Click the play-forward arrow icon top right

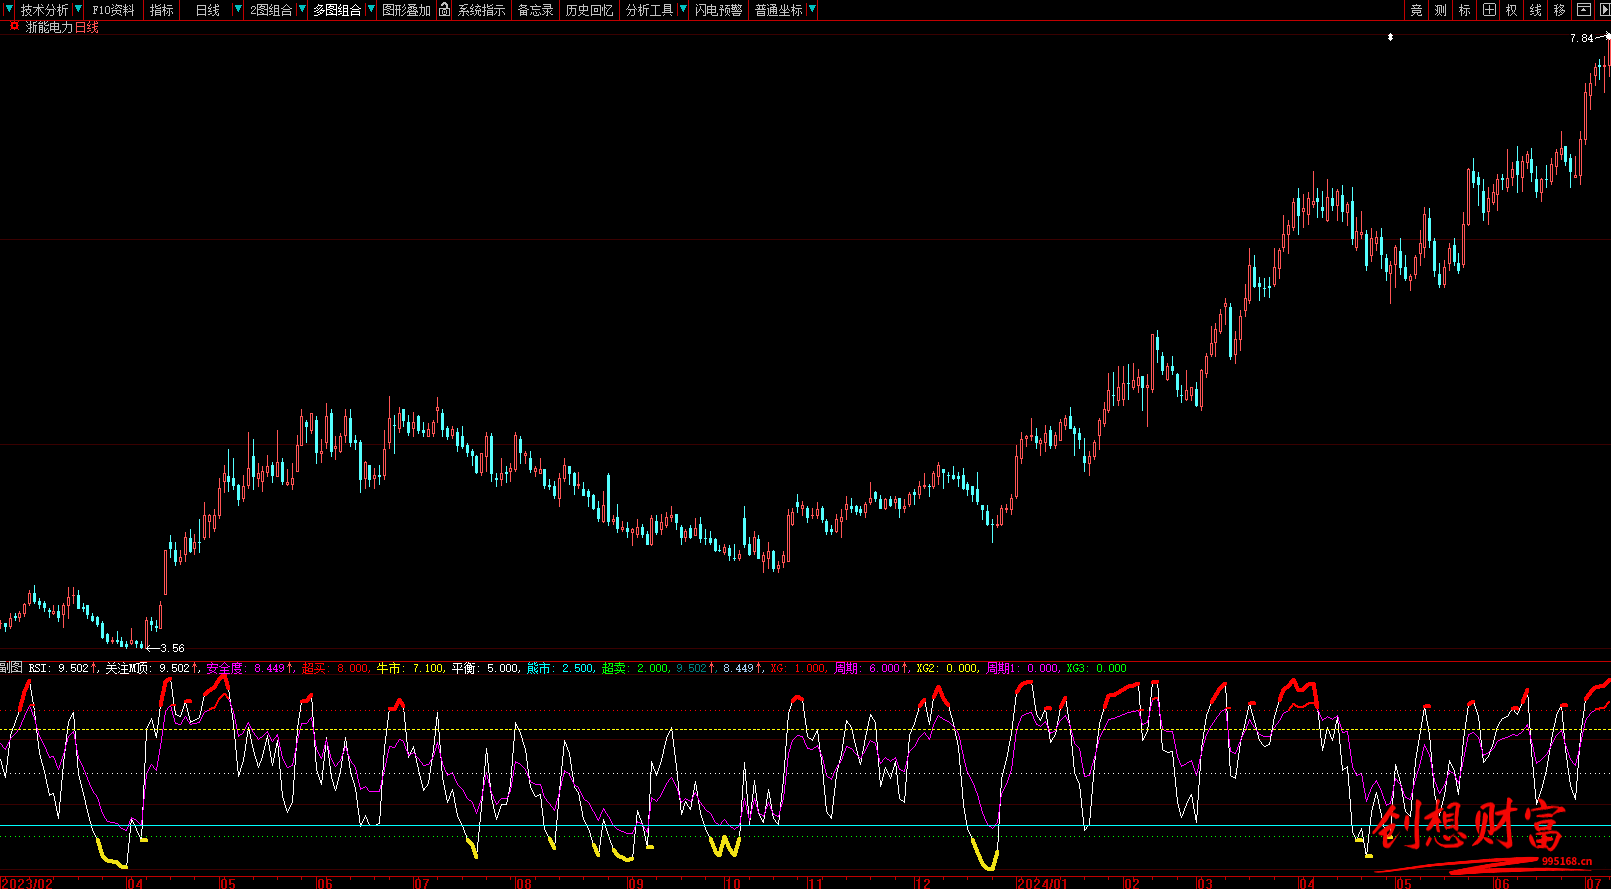[1603, 10]
